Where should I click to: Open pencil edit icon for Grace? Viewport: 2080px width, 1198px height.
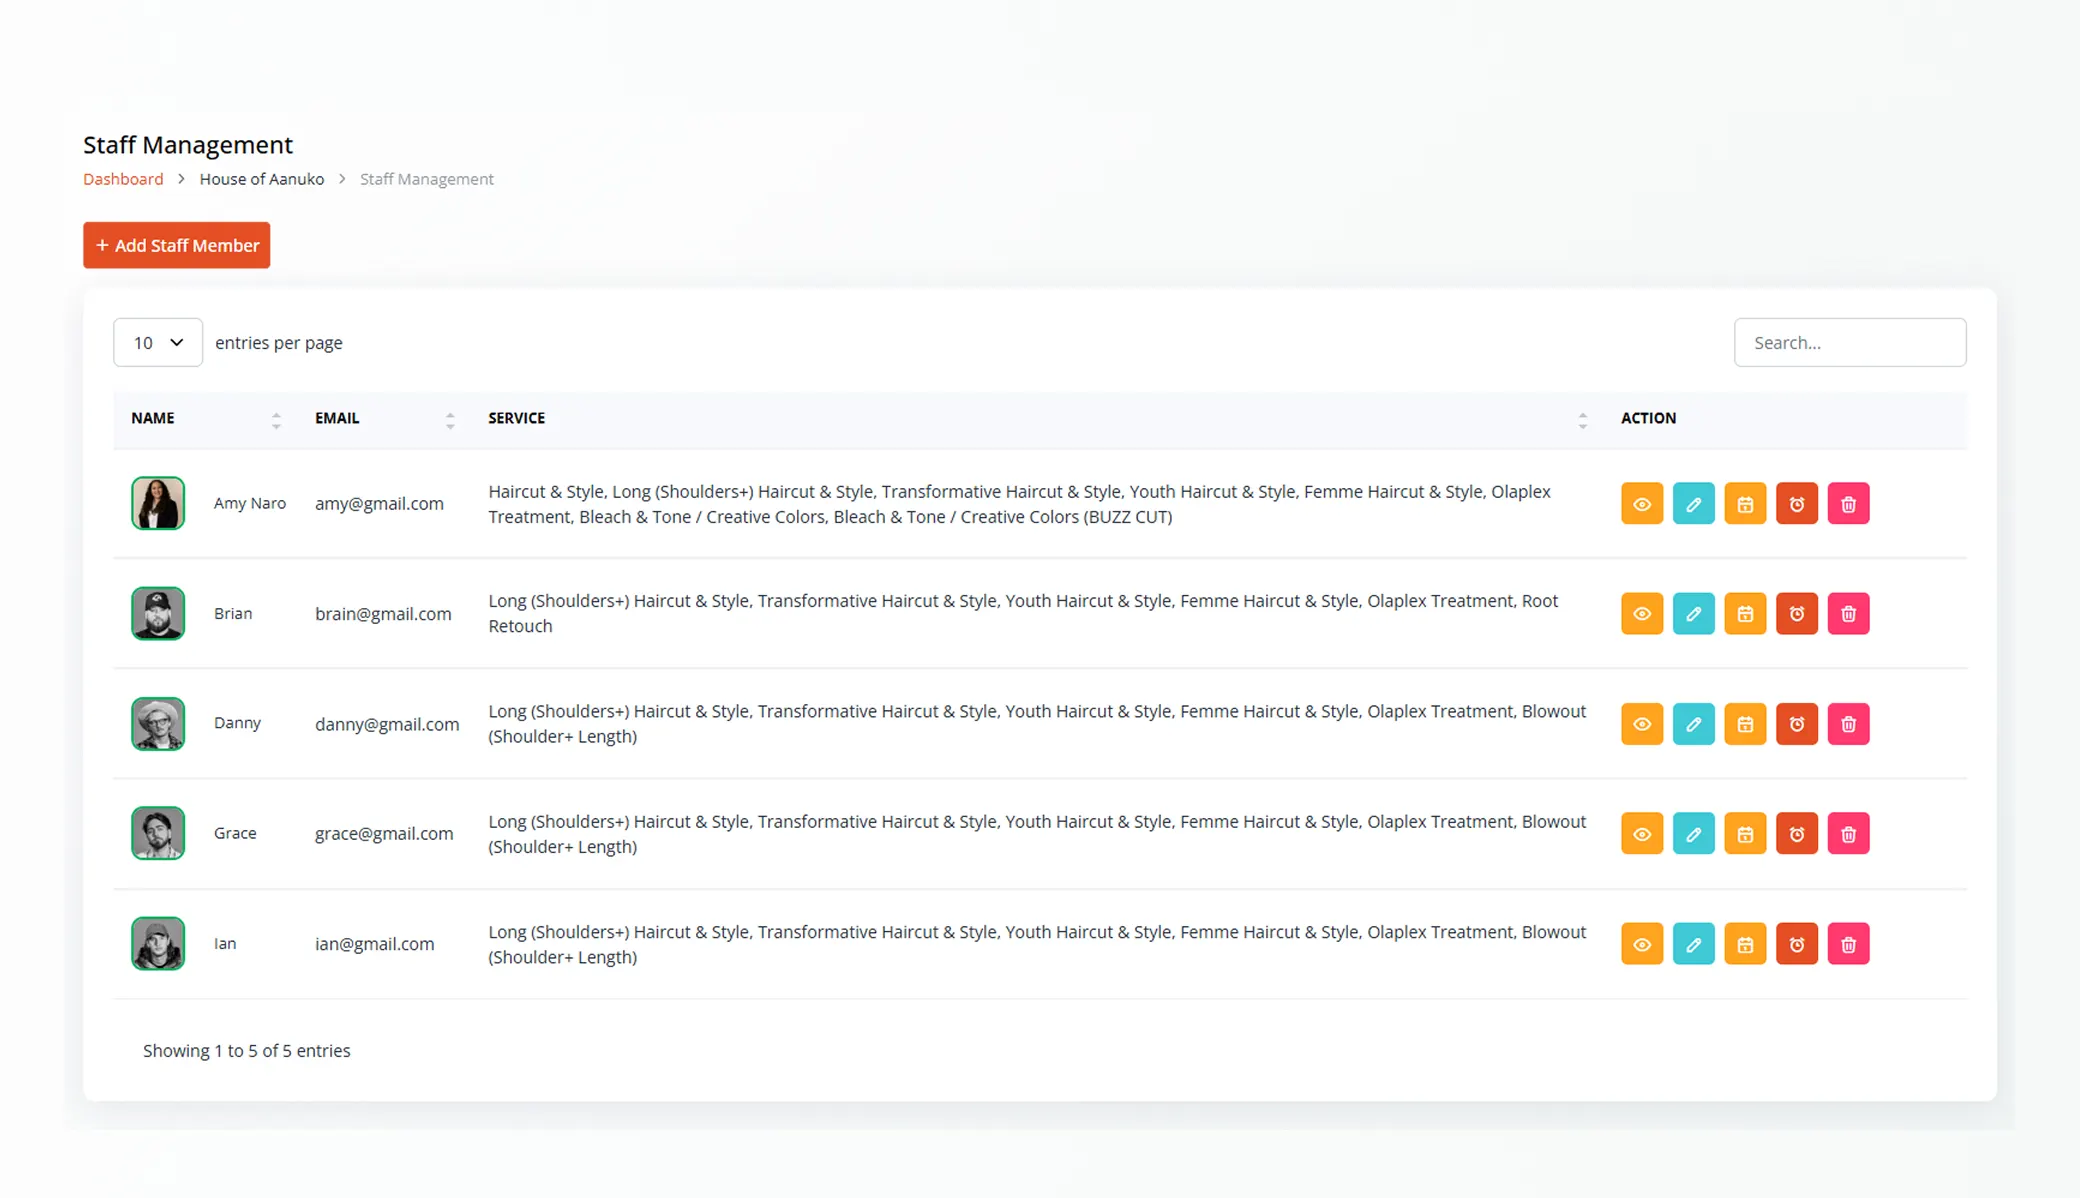[x=1693, y=834]
